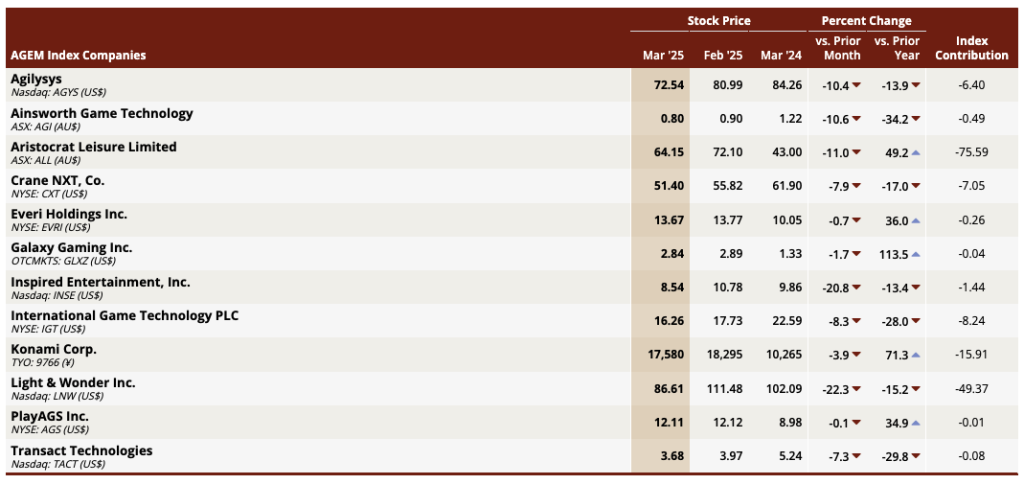This screenshot has width=1024, height=484.
Task: Select Everi Holdings Inc. row name
Action: point(69,214)
